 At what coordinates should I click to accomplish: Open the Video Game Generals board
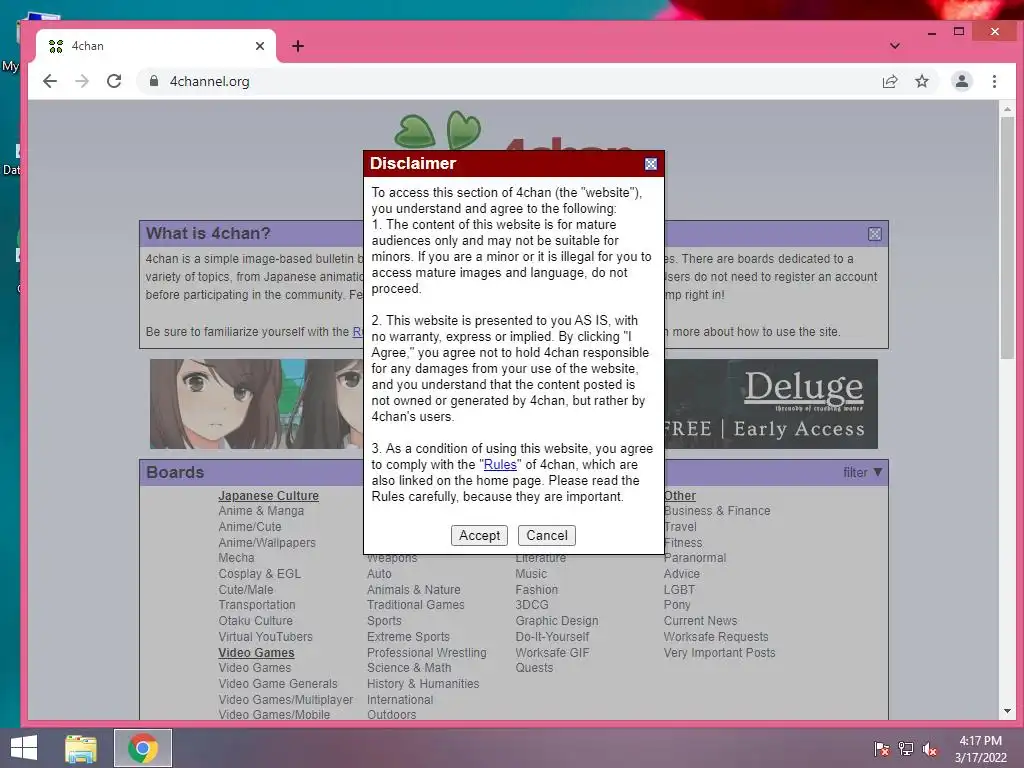pos(278,684)
